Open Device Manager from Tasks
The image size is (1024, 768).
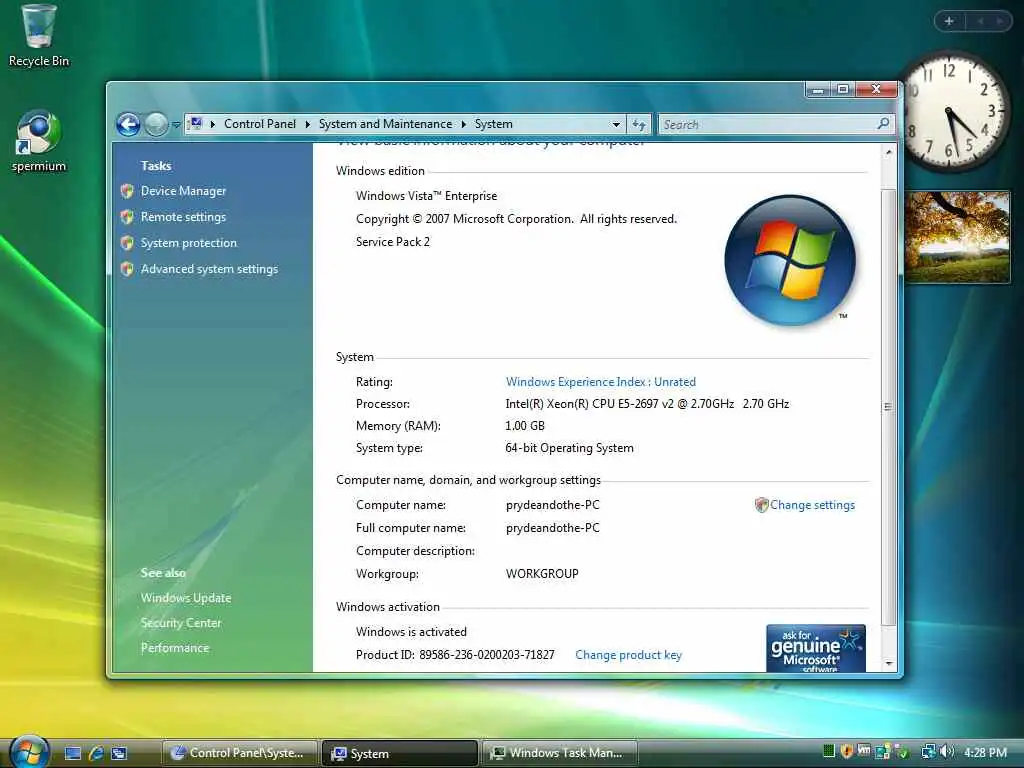pyautogui.click(x=184, y=191)
